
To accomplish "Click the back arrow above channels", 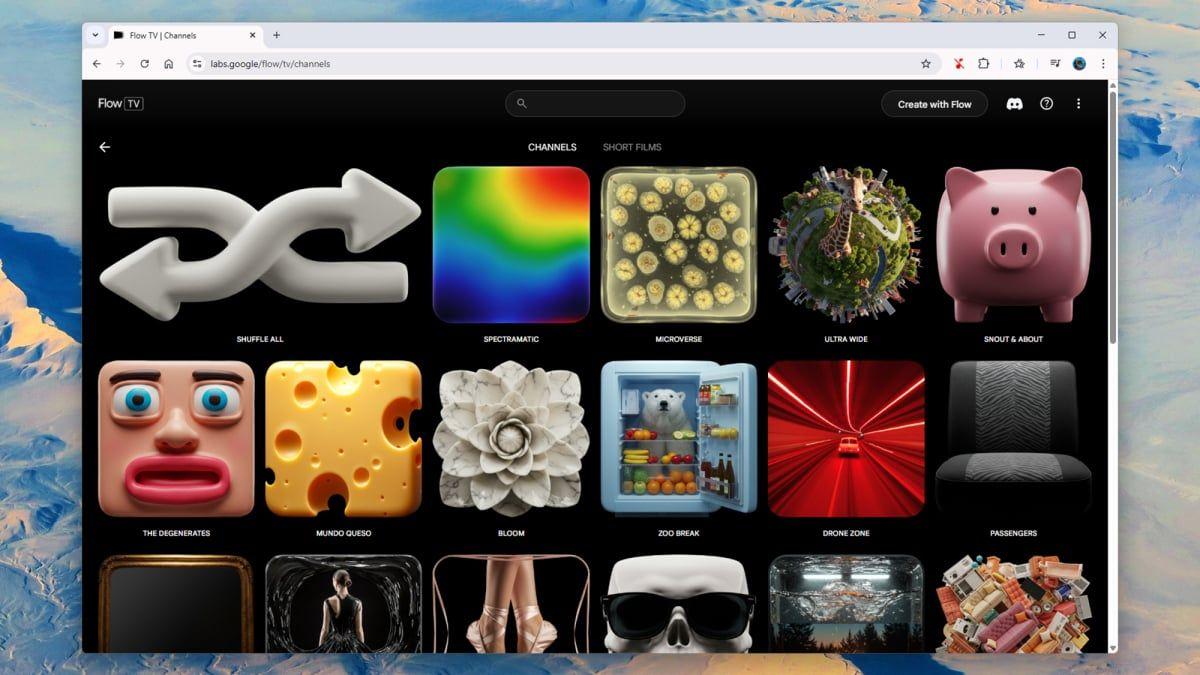I will (x=105, y=147).
